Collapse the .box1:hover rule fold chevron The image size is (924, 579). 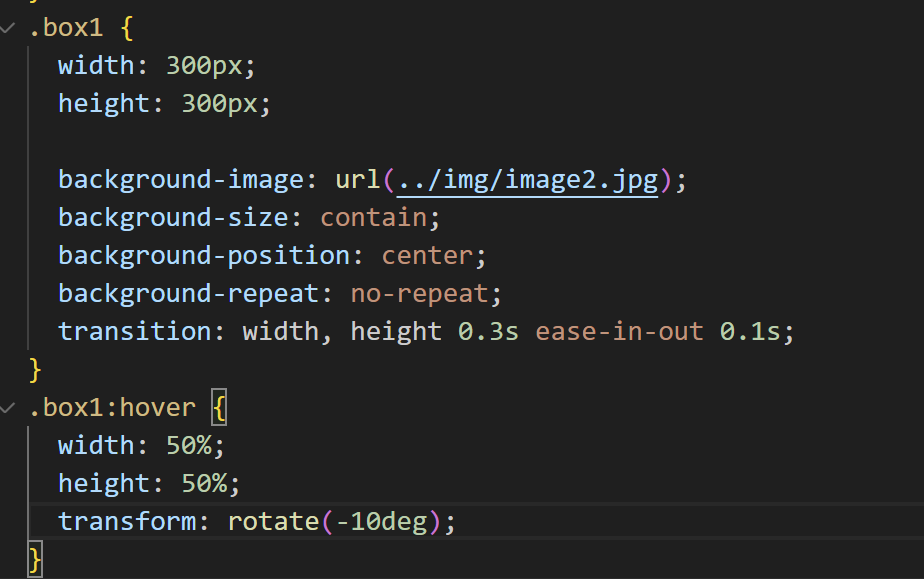point(8,408)
